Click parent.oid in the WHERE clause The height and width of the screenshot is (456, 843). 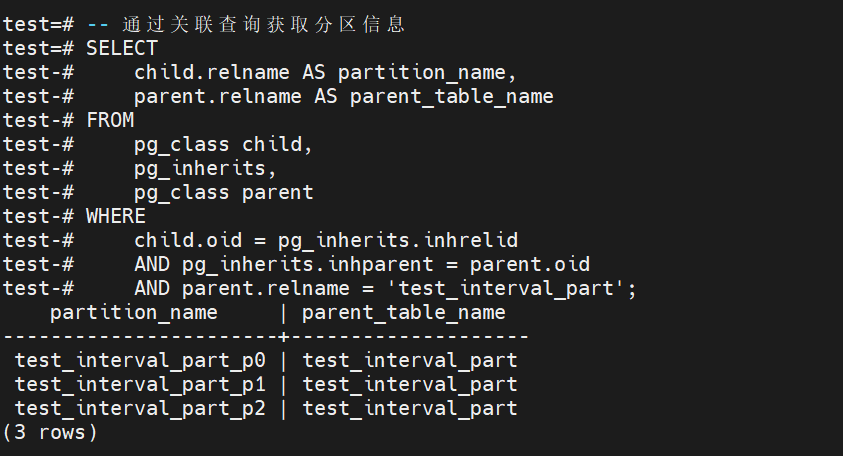coord(529,264)
